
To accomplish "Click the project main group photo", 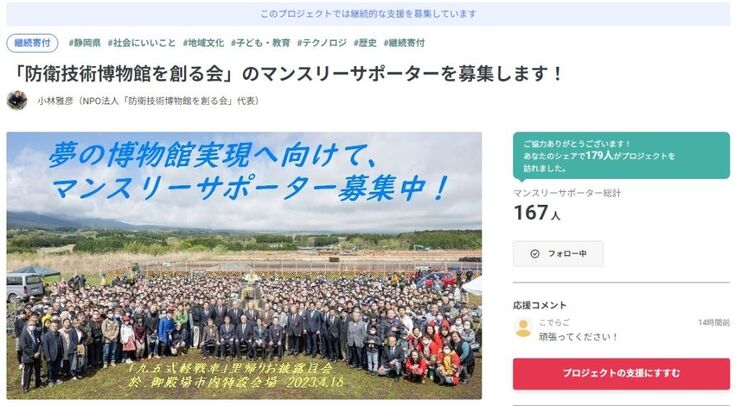I will coord(244,266).
